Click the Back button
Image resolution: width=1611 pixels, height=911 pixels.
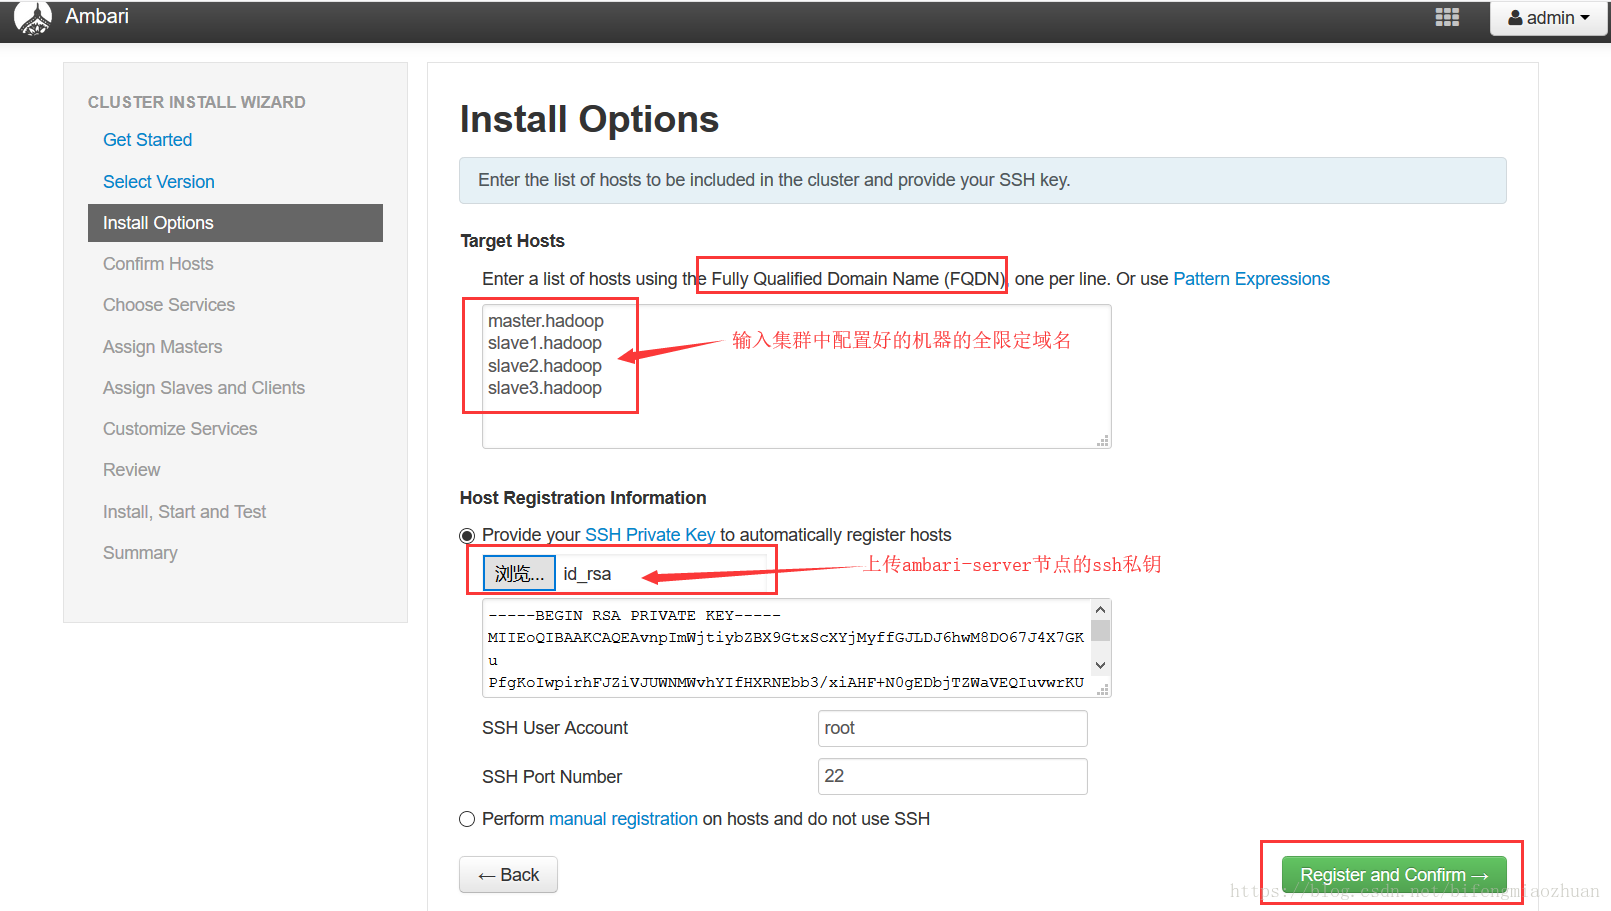pos(508,875)
